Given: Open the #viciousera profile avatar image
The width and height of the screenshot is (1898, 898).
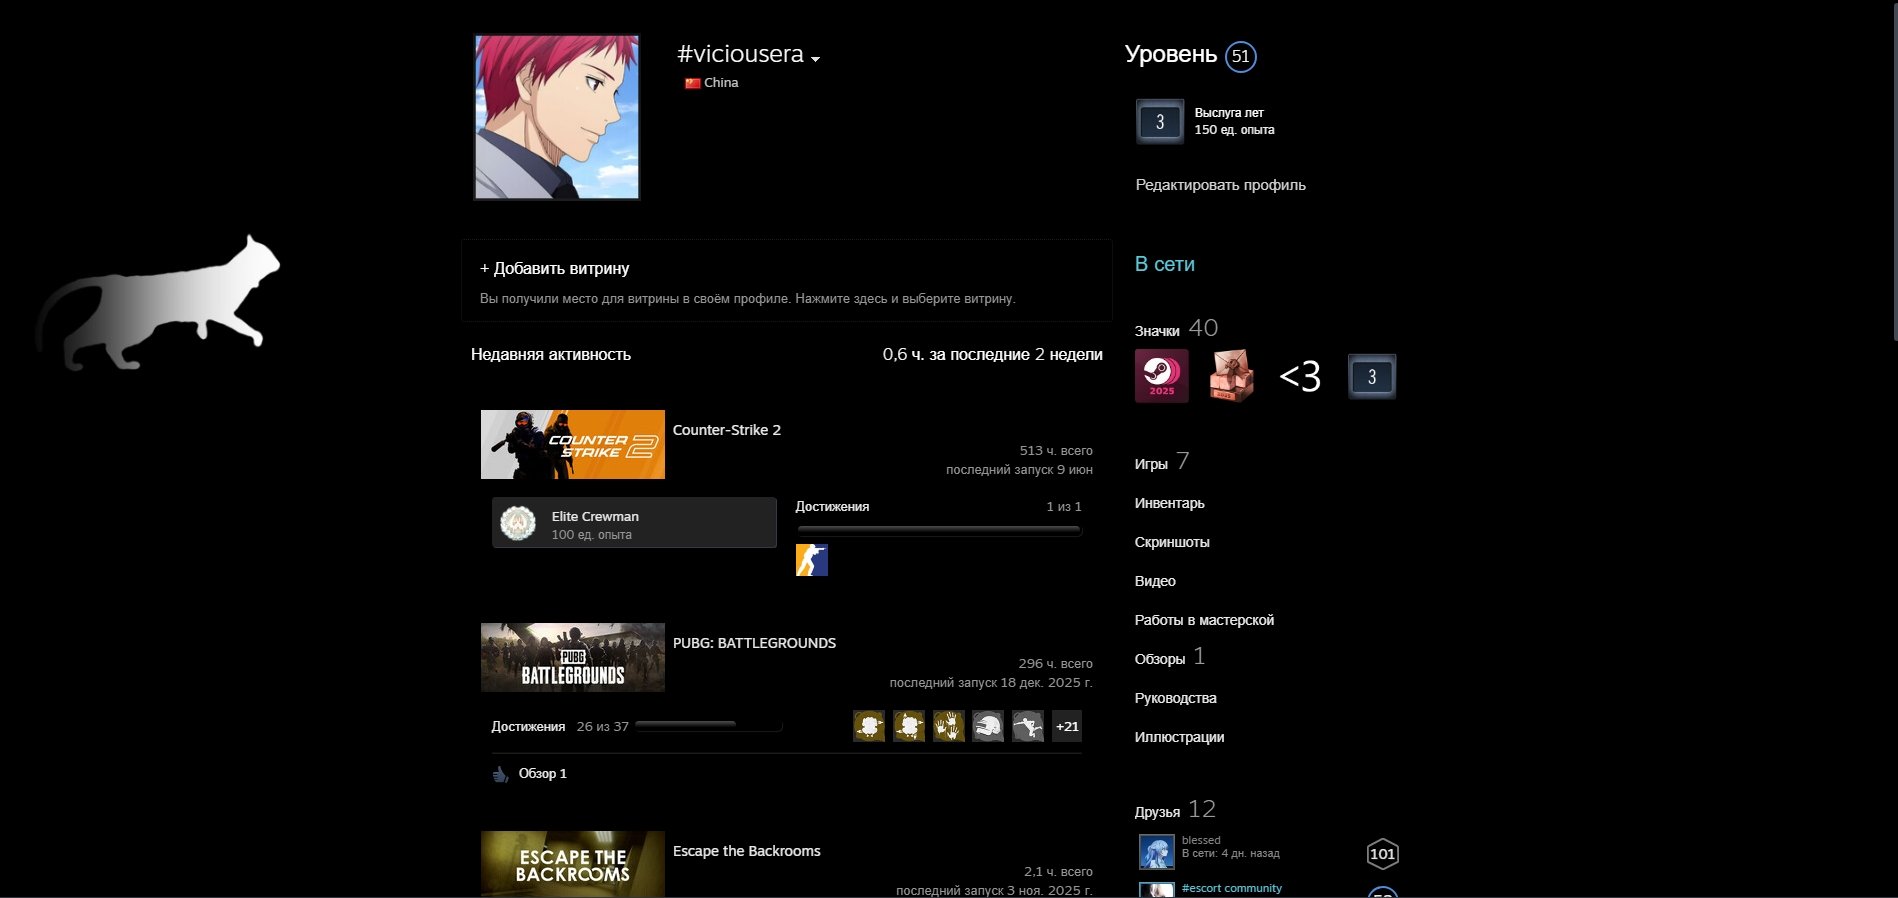Looking at the screenshot, I should tap(557, 117).
